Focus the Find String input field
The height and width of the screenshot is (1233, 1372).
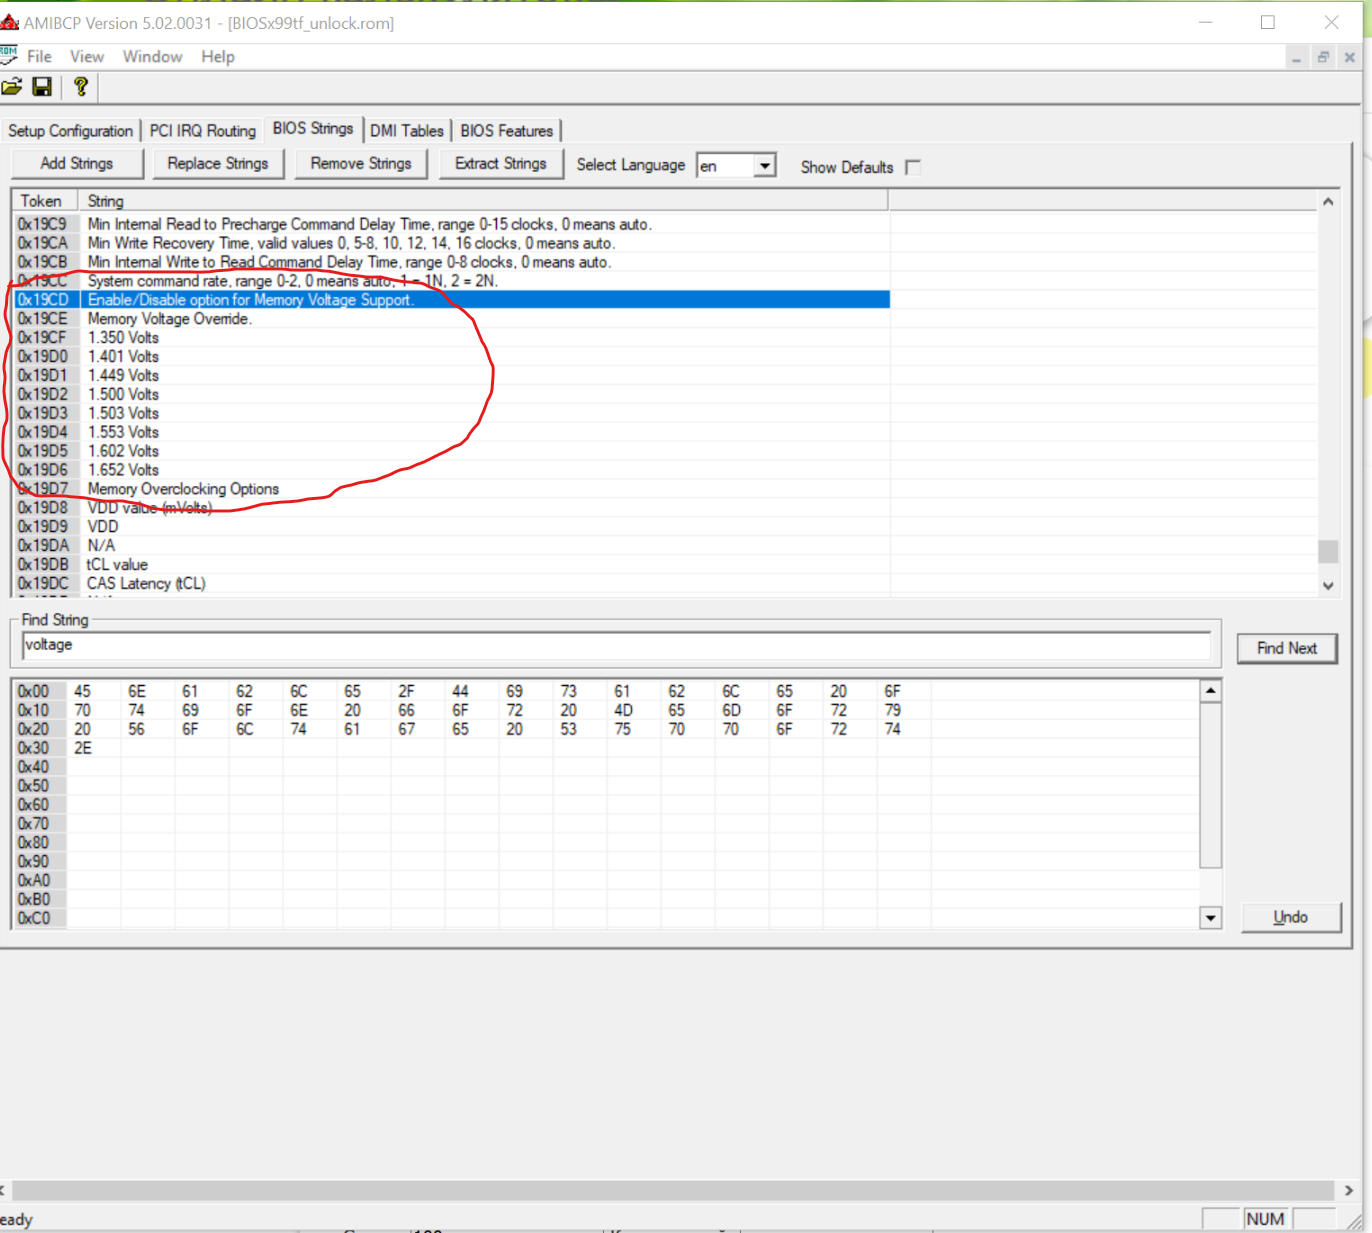616,646
